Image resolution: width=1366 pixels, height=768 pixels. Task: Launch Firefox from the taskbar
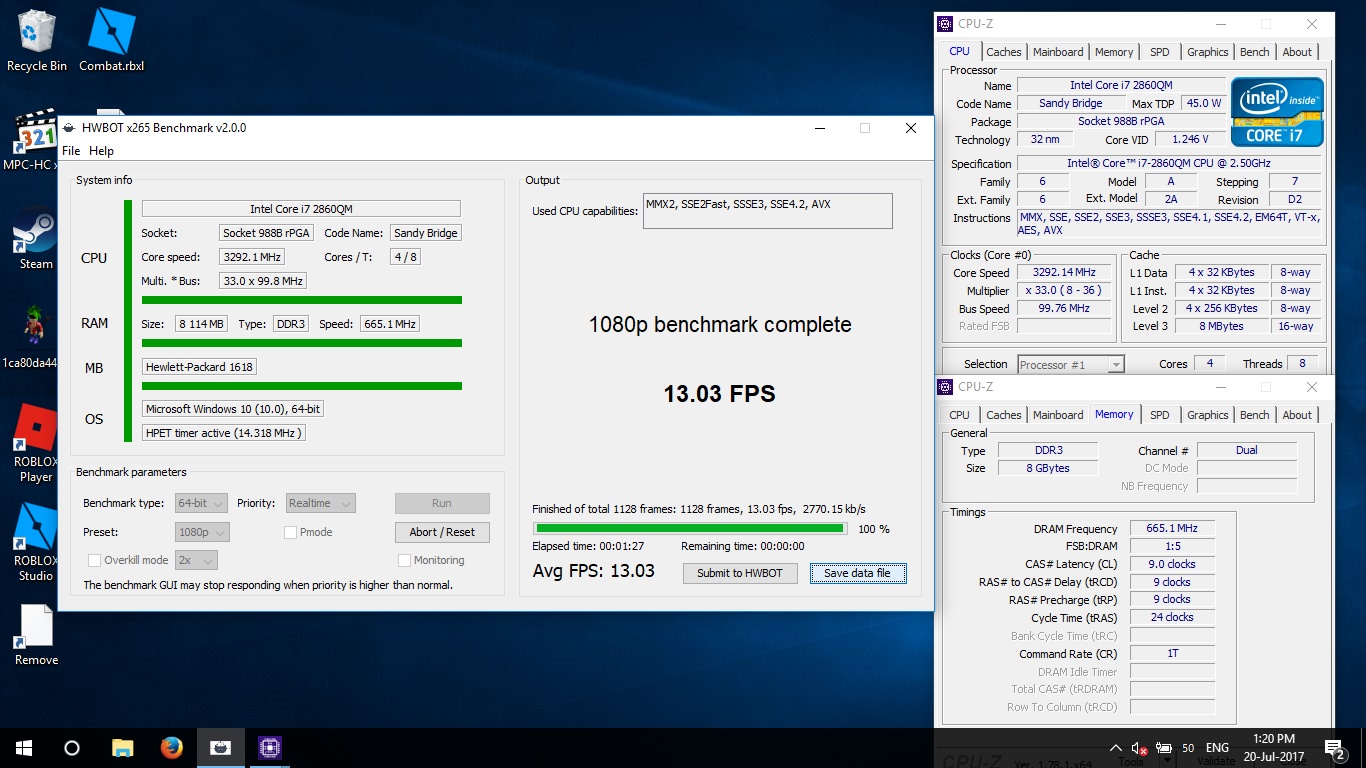pos(171,747)
